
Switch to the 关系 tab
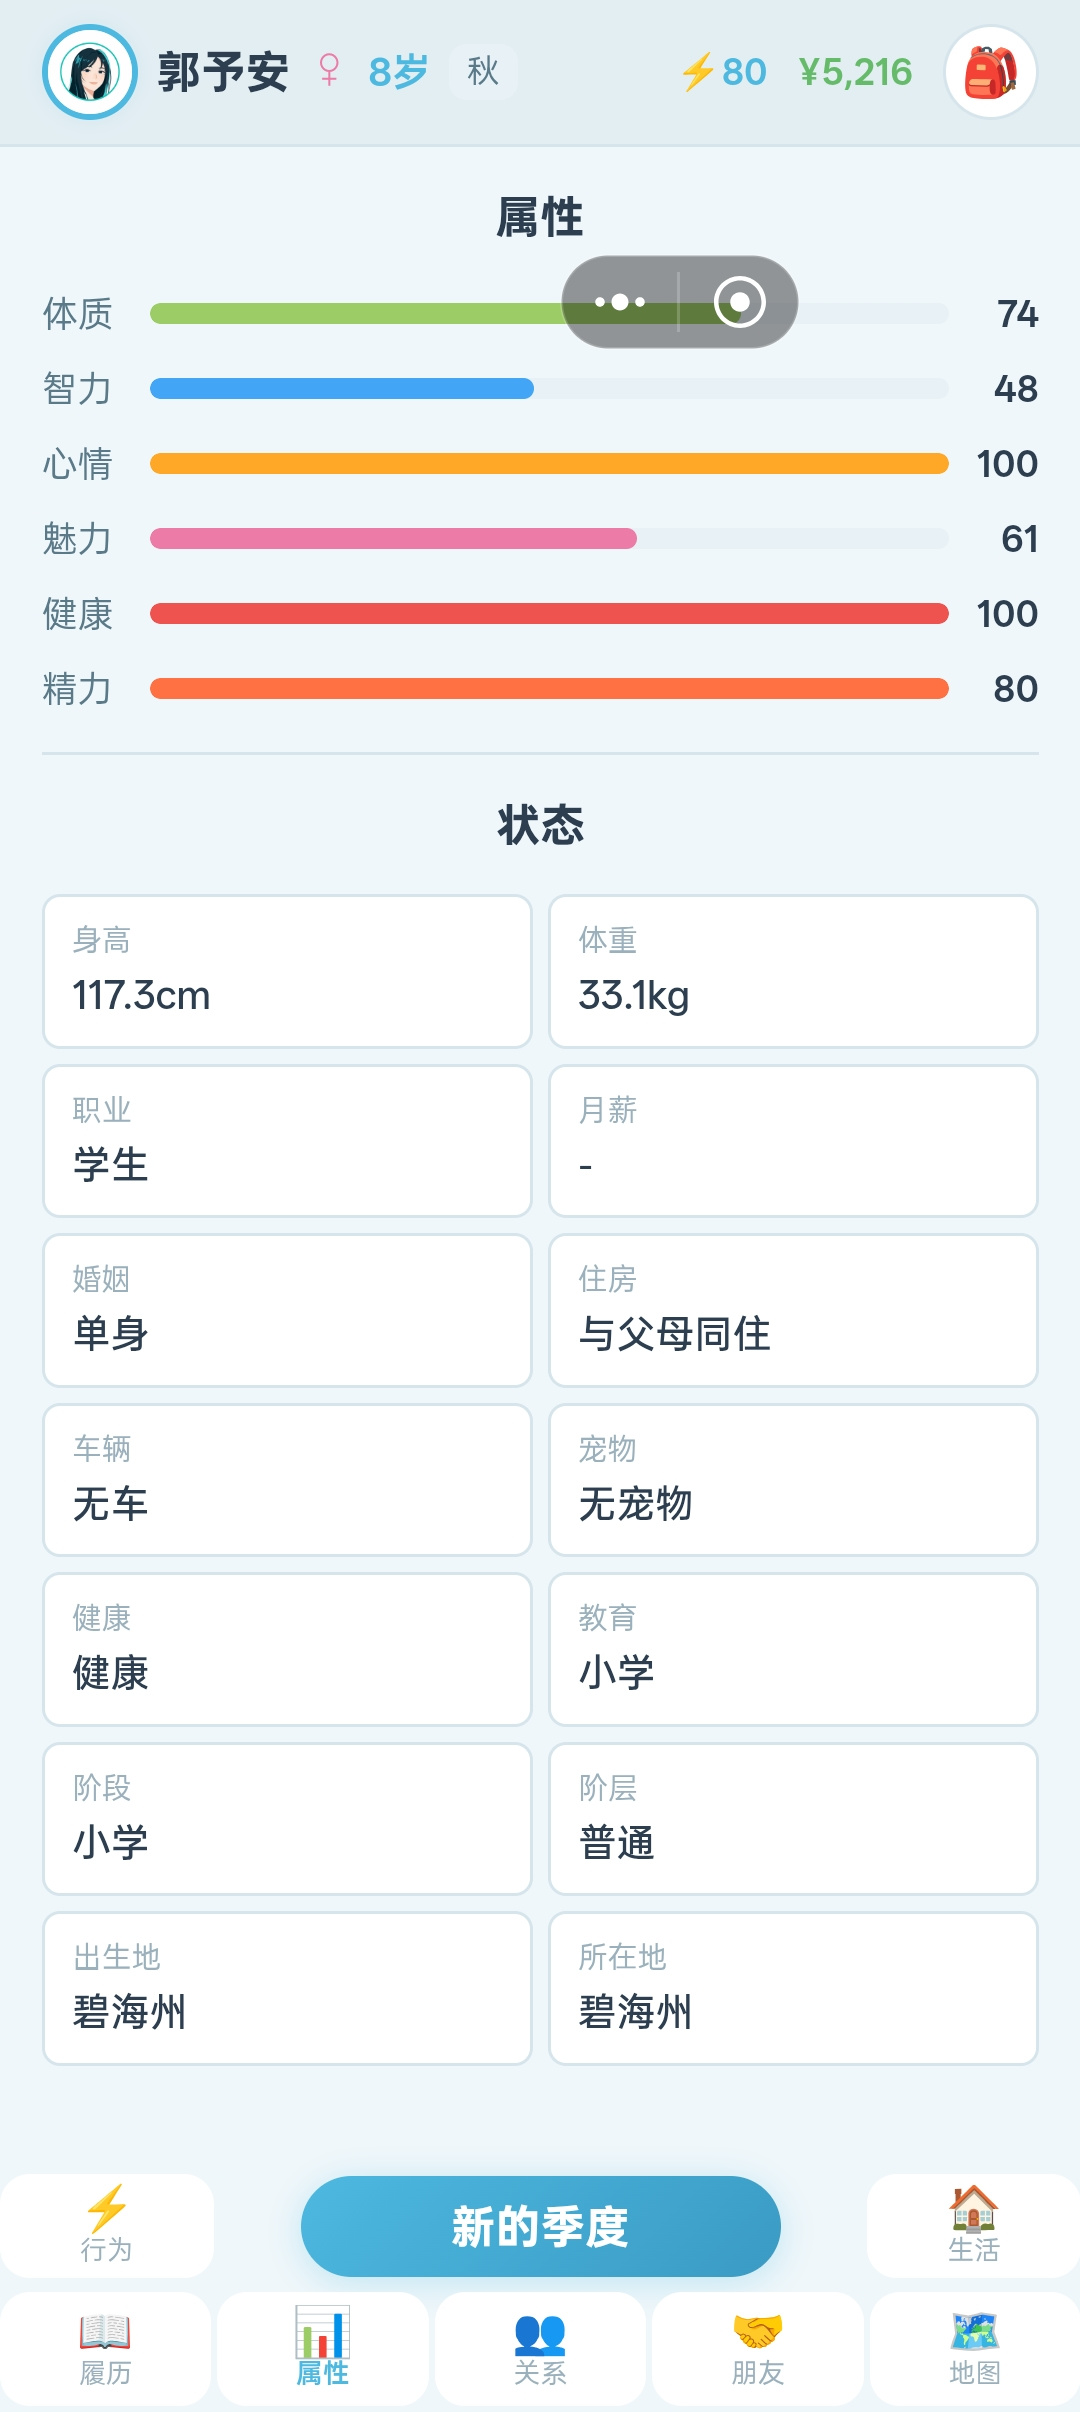[x=540, y=2348]
